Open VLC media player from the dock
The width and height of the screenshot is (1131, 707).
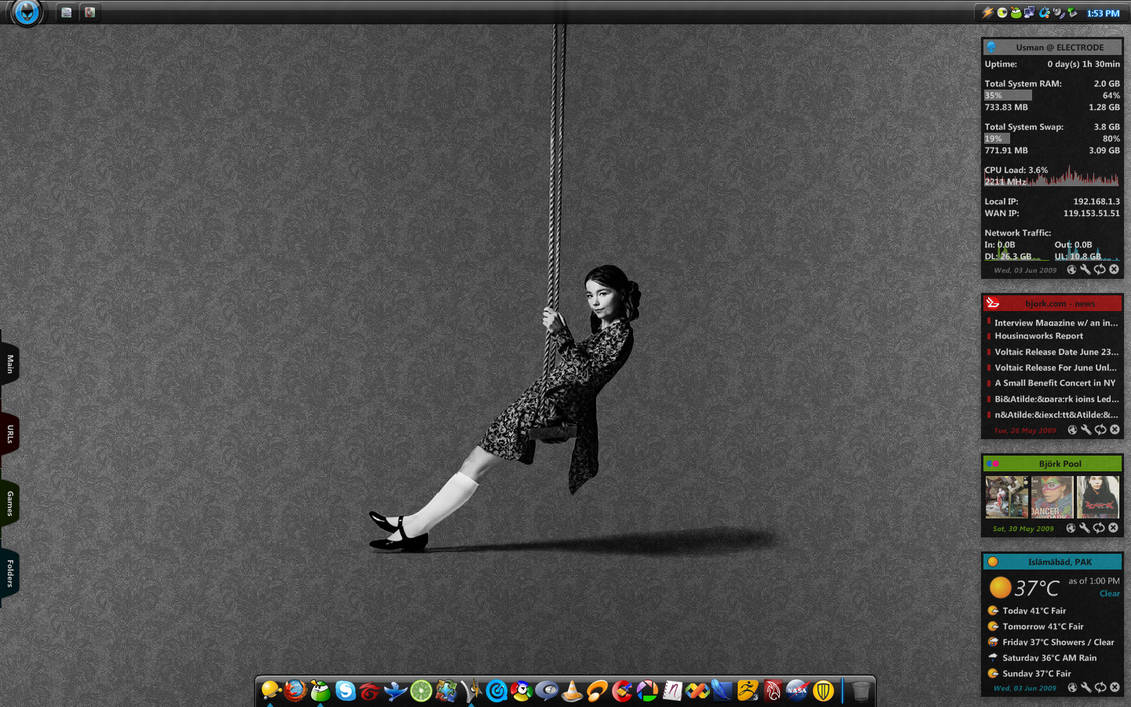[572, 691]
